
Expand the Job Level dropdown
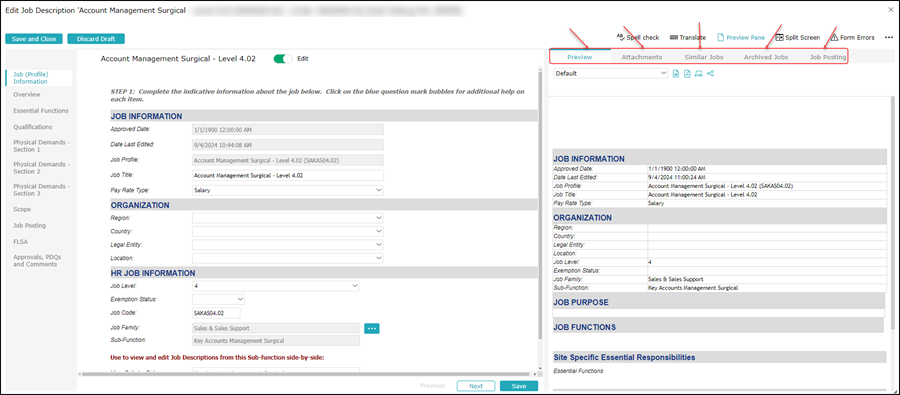pyautogui.click(x=276, y=285)
